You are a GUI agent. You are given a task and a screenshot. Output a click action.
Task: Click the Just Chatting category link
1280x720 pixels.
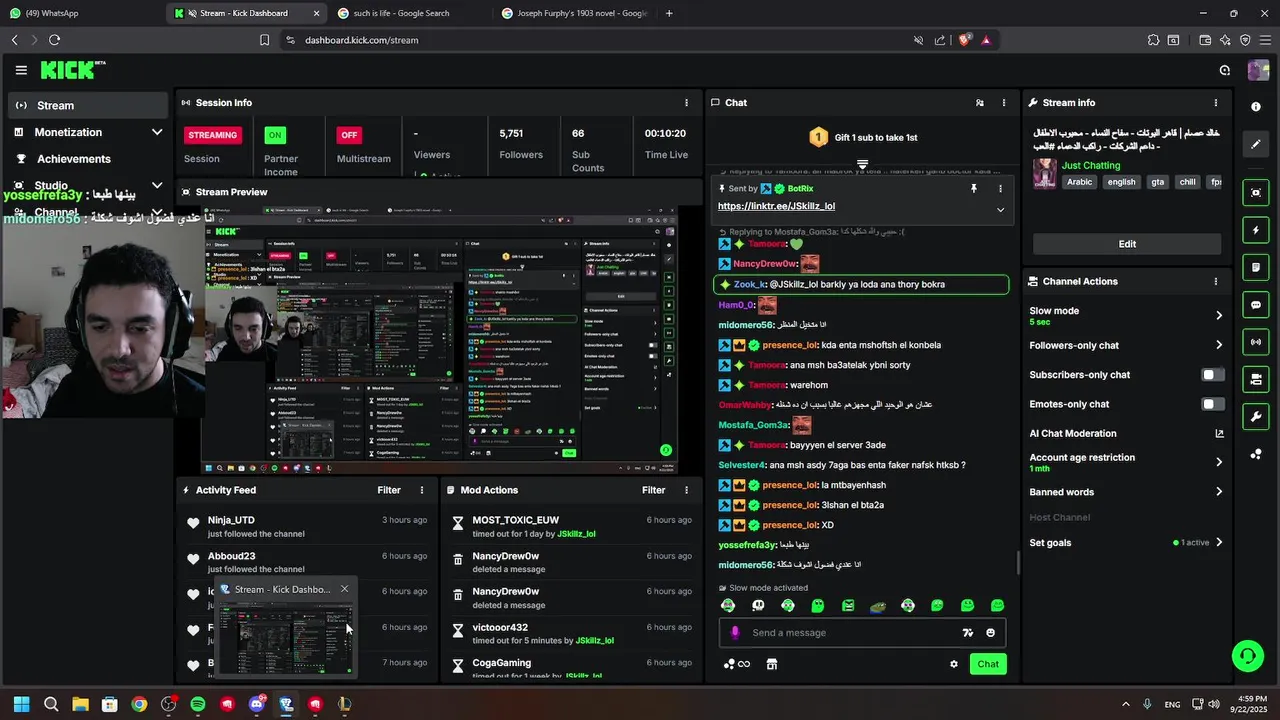[1091, 165]
